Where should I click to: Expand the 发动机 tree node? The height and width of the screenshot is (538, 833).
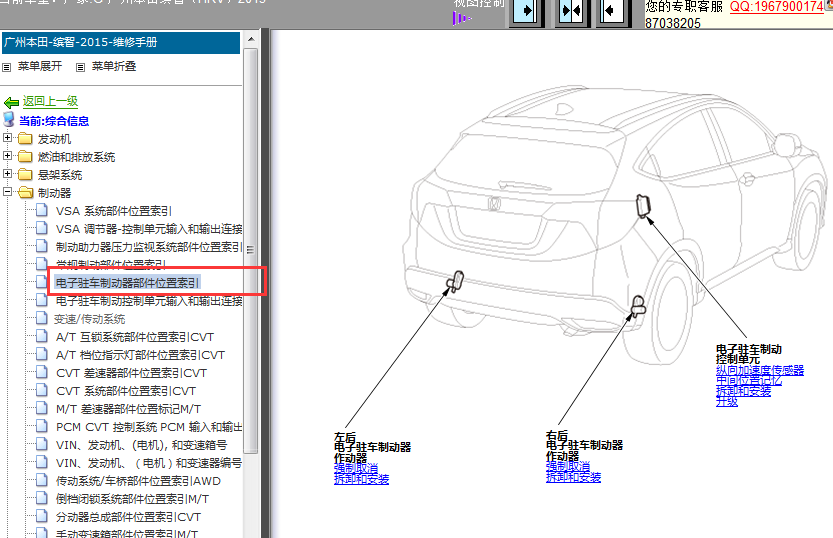tap(7, 138)
